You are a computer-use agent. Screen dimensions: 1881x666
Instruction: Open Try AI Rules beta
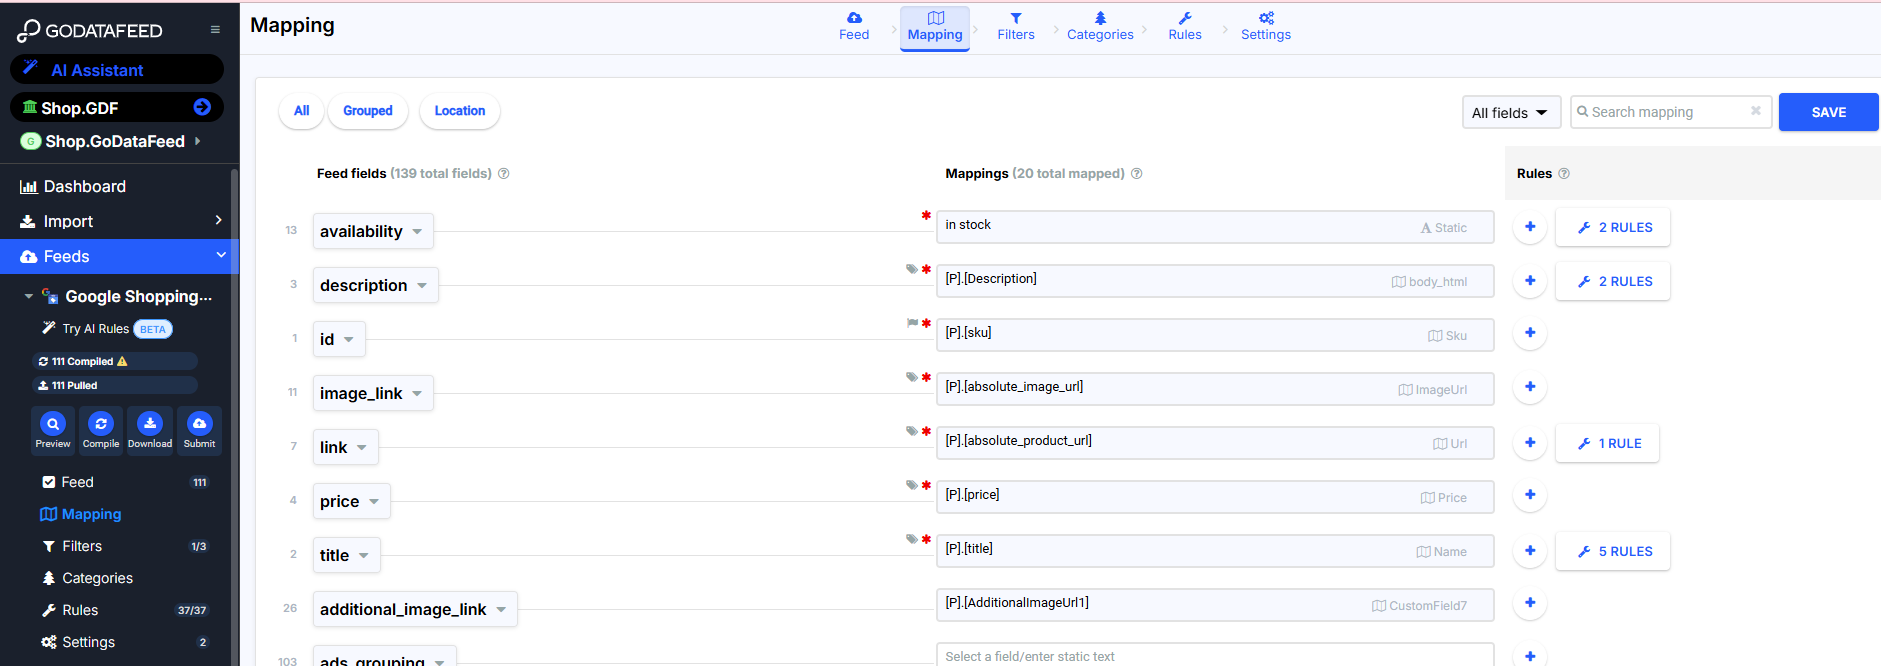[x=107, y=329]
